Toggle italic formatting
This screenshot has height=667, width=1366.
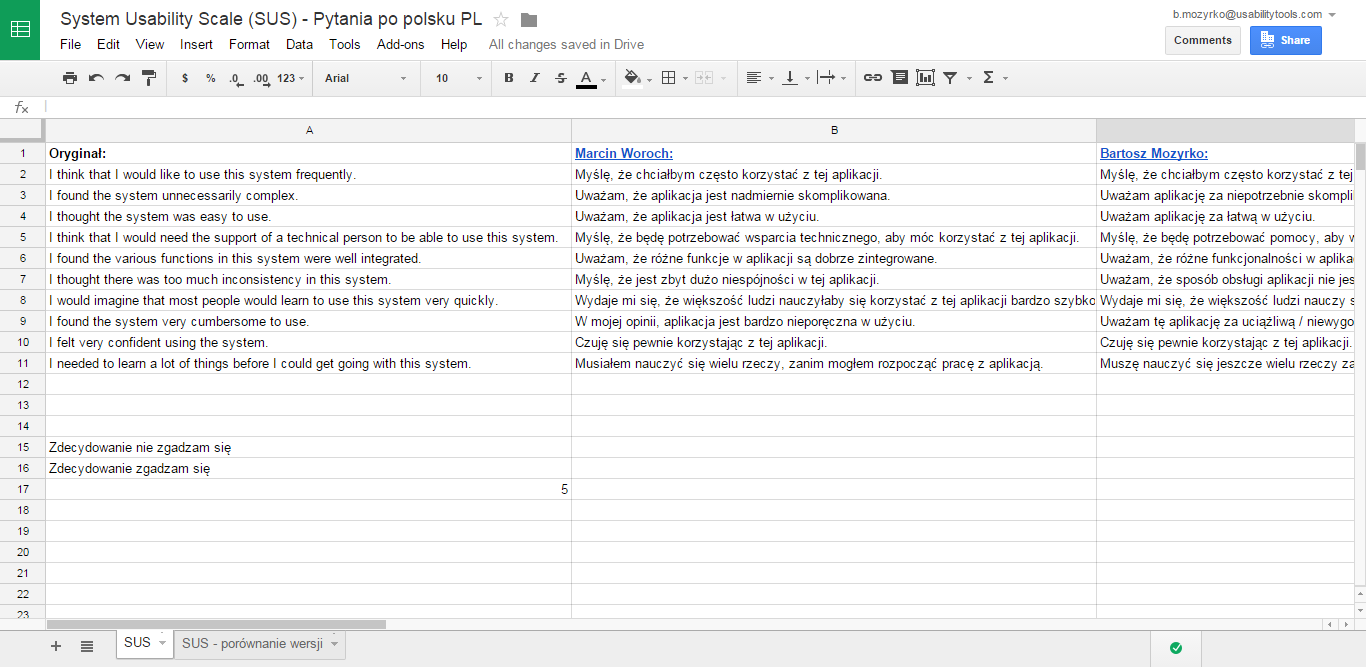click(x=535, y=78)
